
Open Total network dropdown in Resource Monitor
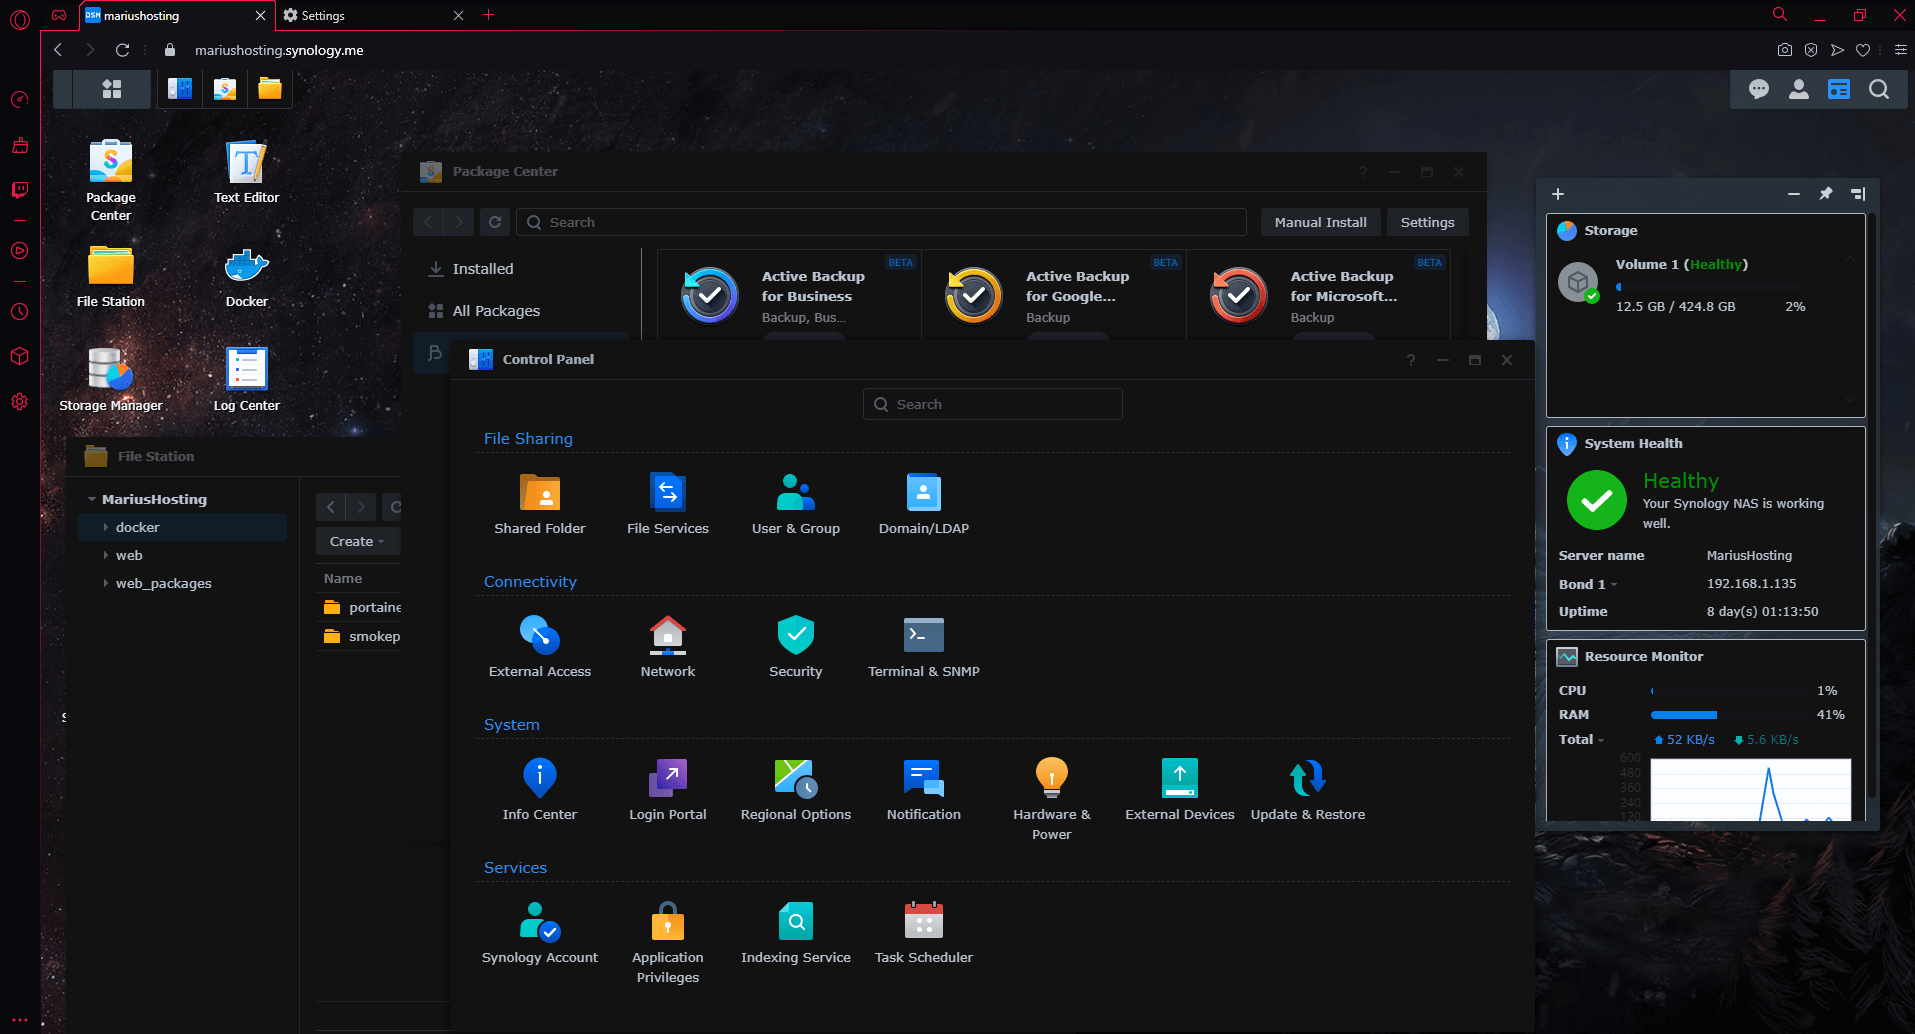[1581, 739]
